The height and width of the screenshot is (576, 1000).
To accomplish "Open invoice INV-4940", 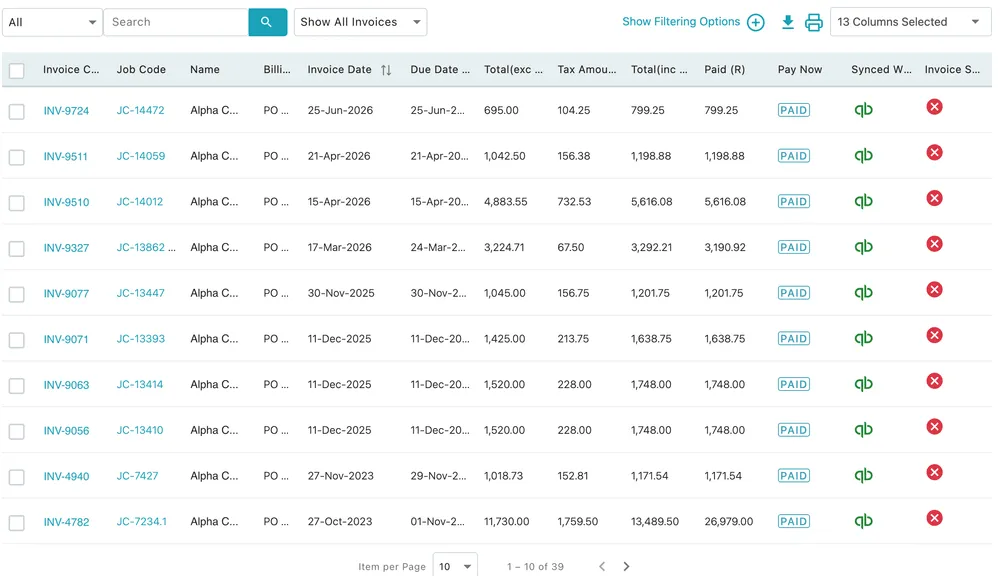I will tap(66, 476).
